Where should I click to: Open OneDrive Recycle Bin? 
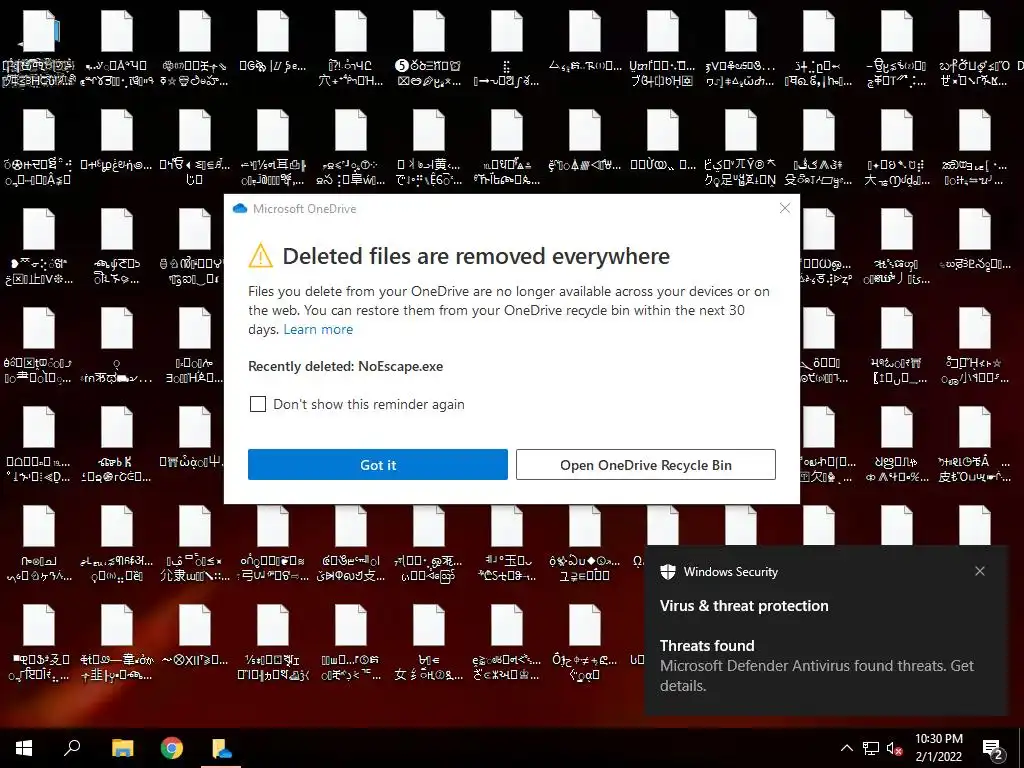tap(645, 464)
